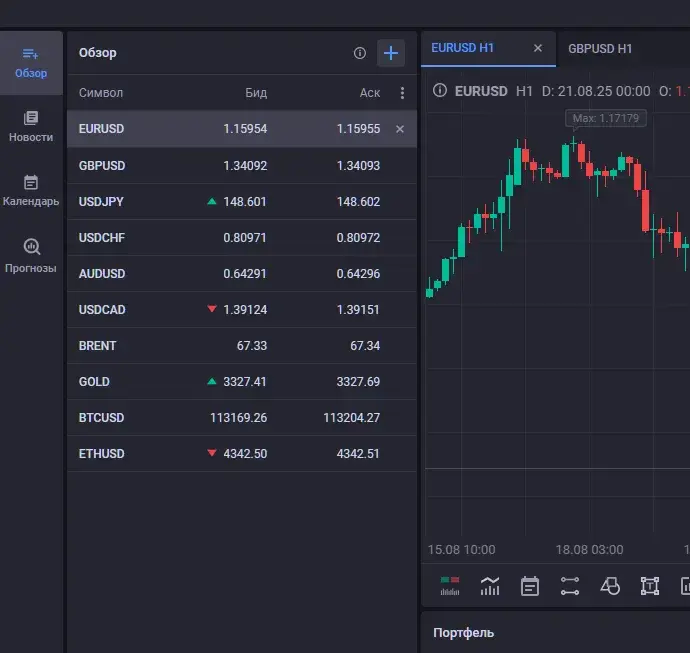Click the Аск column header
This screenshot has width=690, height=653.
[370, 93]
